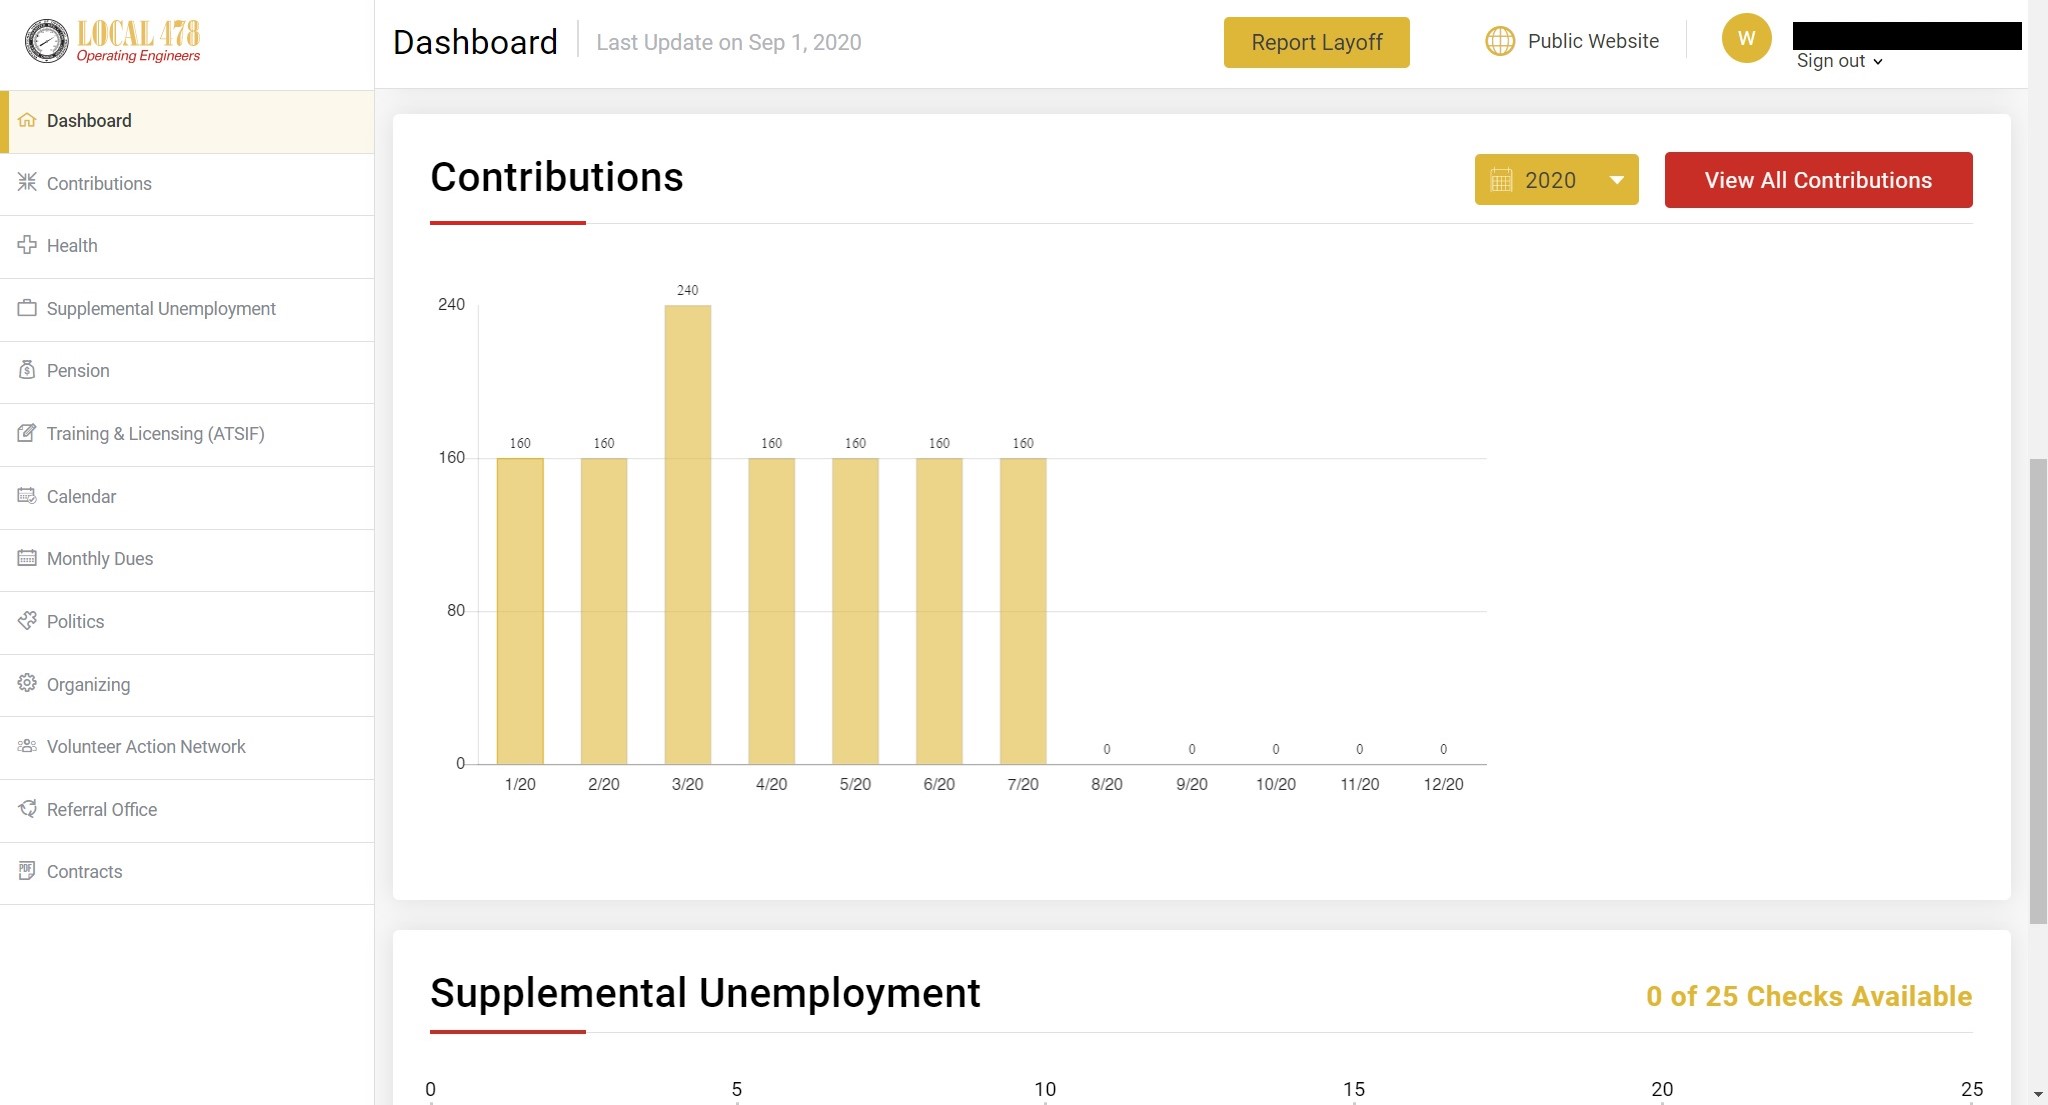Screen dimensions: 2048x1105
Task: Click the 3/20 contributions bar
Action: tap(688, 535)
